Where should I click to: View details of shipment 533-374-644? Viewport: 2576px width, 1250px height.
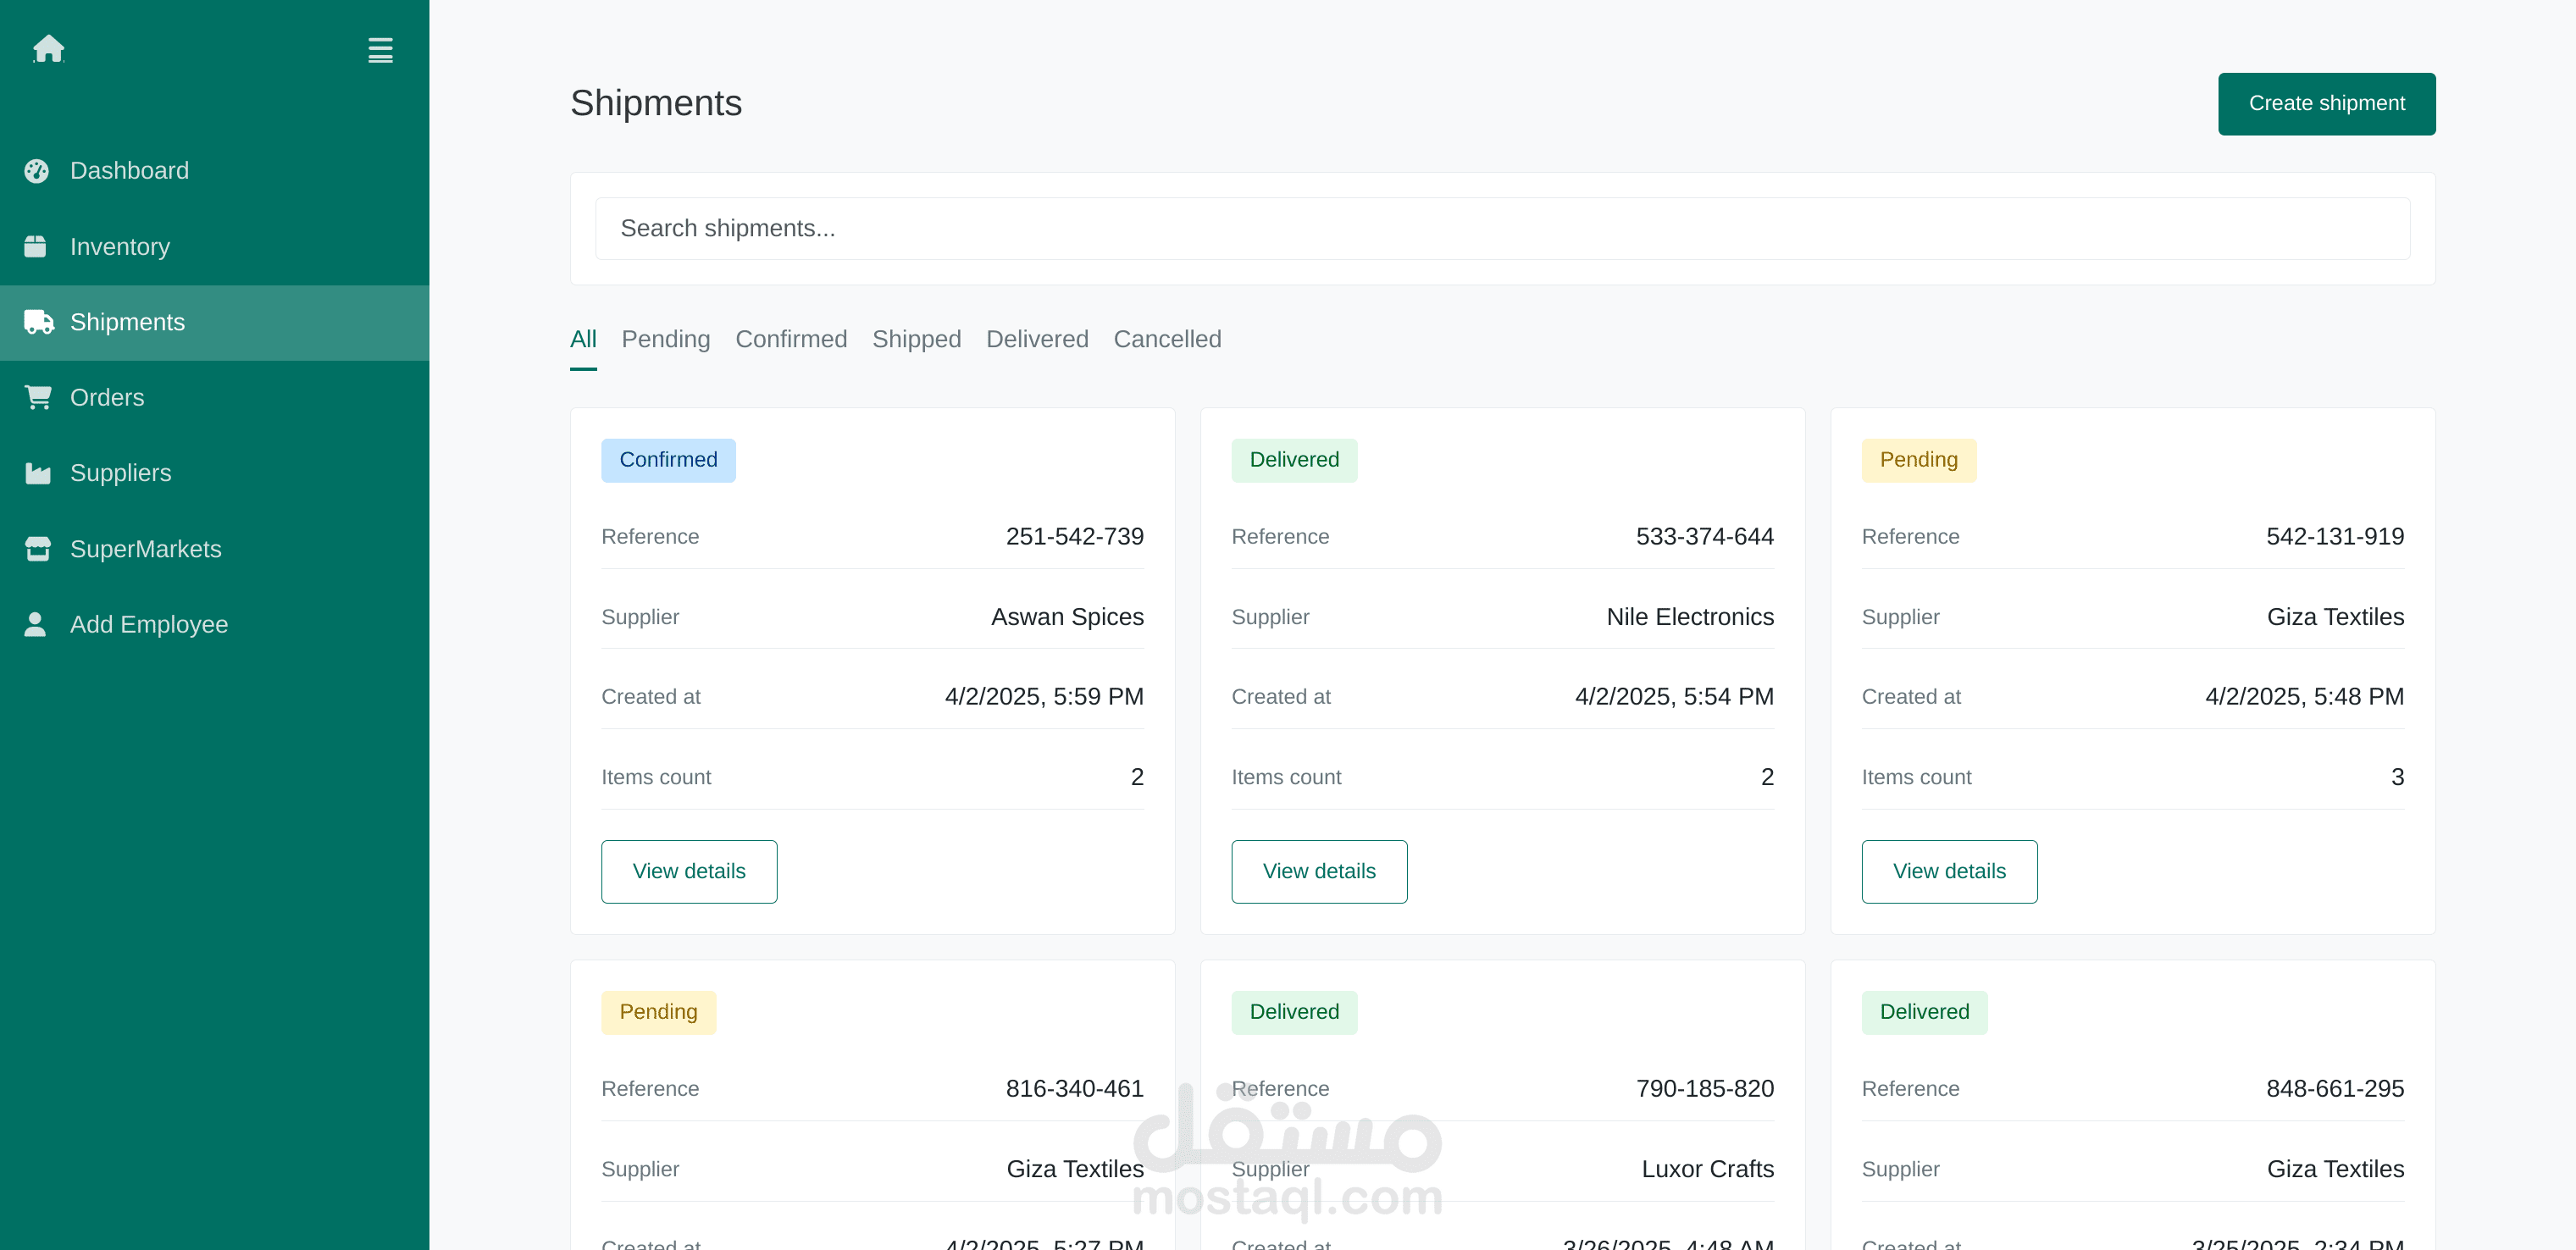point(1319,872)
